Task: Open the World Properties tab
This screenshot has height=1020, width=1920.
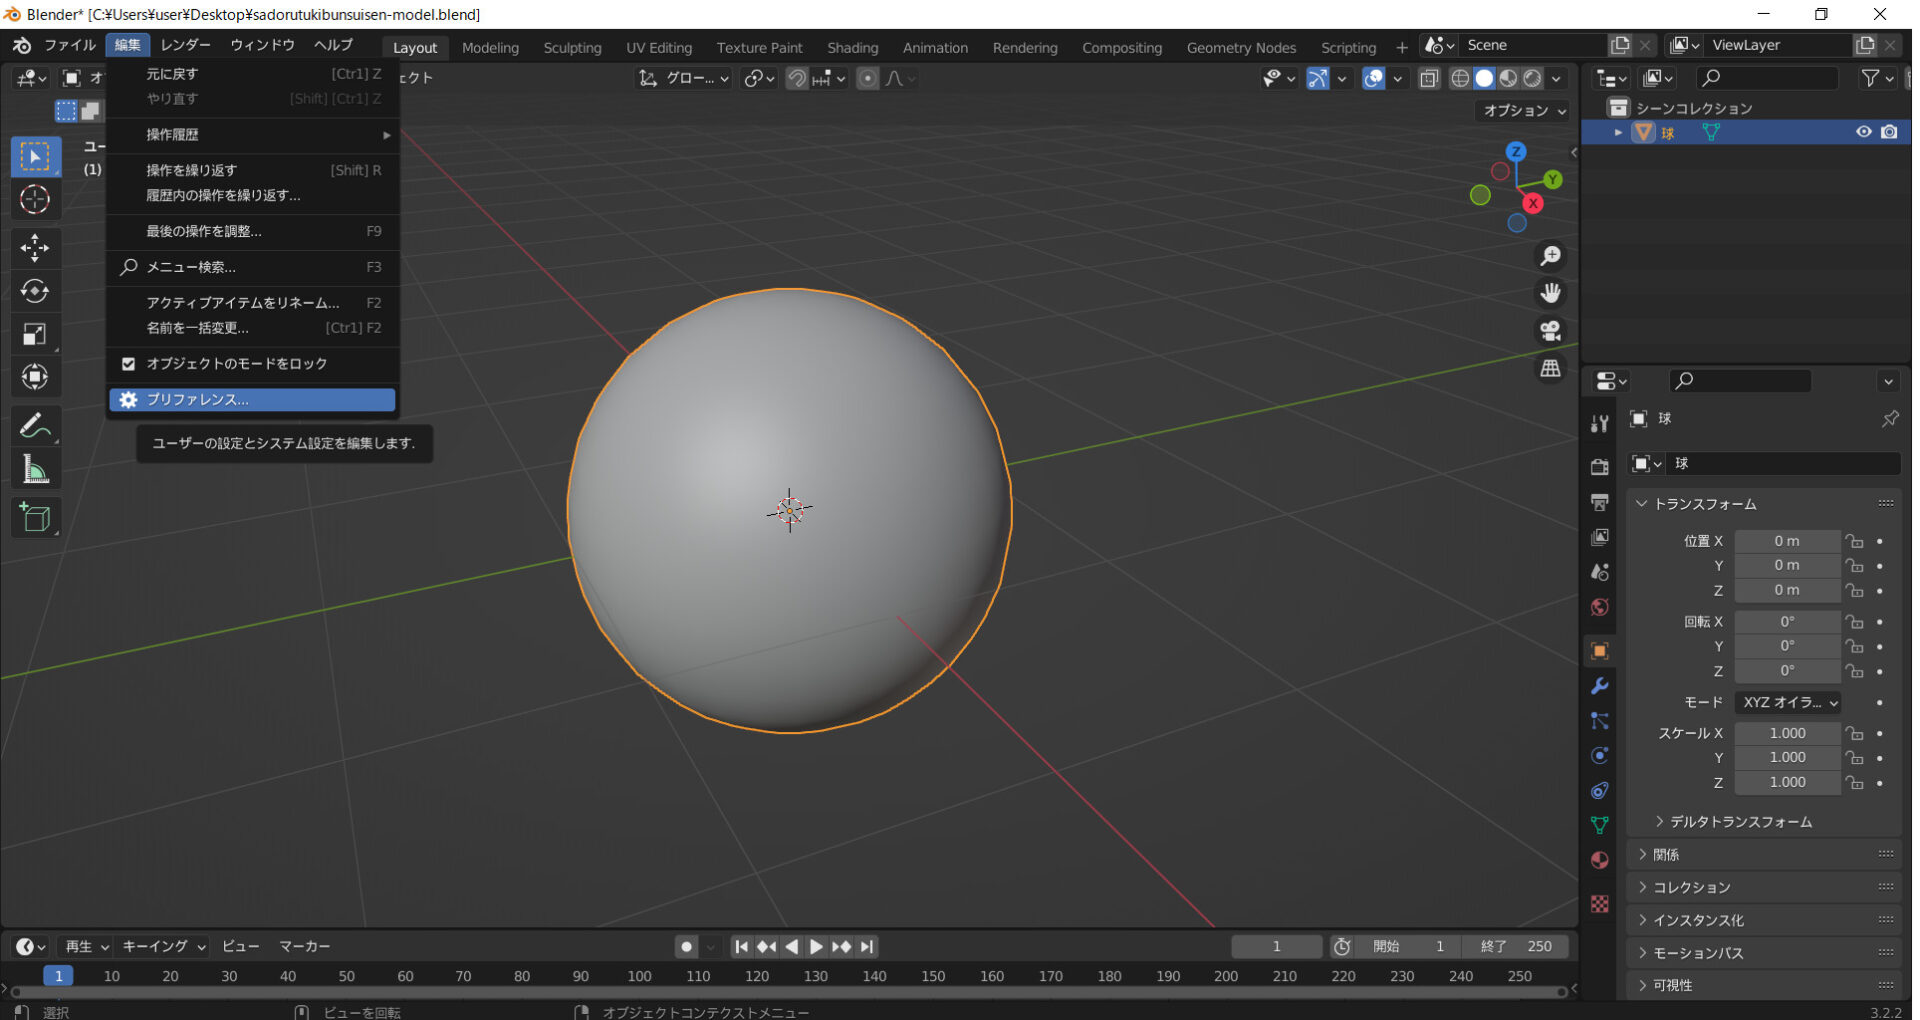Action: point(1600,607)
